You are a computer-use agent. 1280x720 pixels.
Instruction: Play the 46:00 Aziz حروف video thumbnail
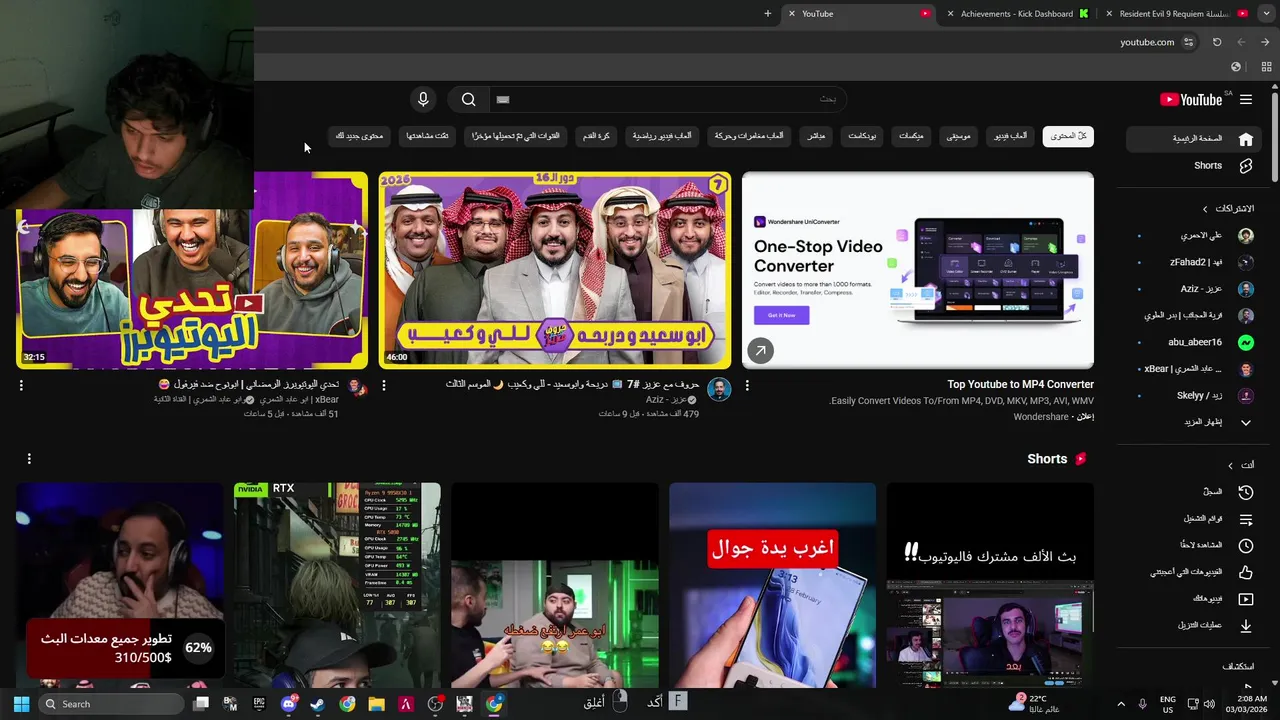tap(555, 270)
